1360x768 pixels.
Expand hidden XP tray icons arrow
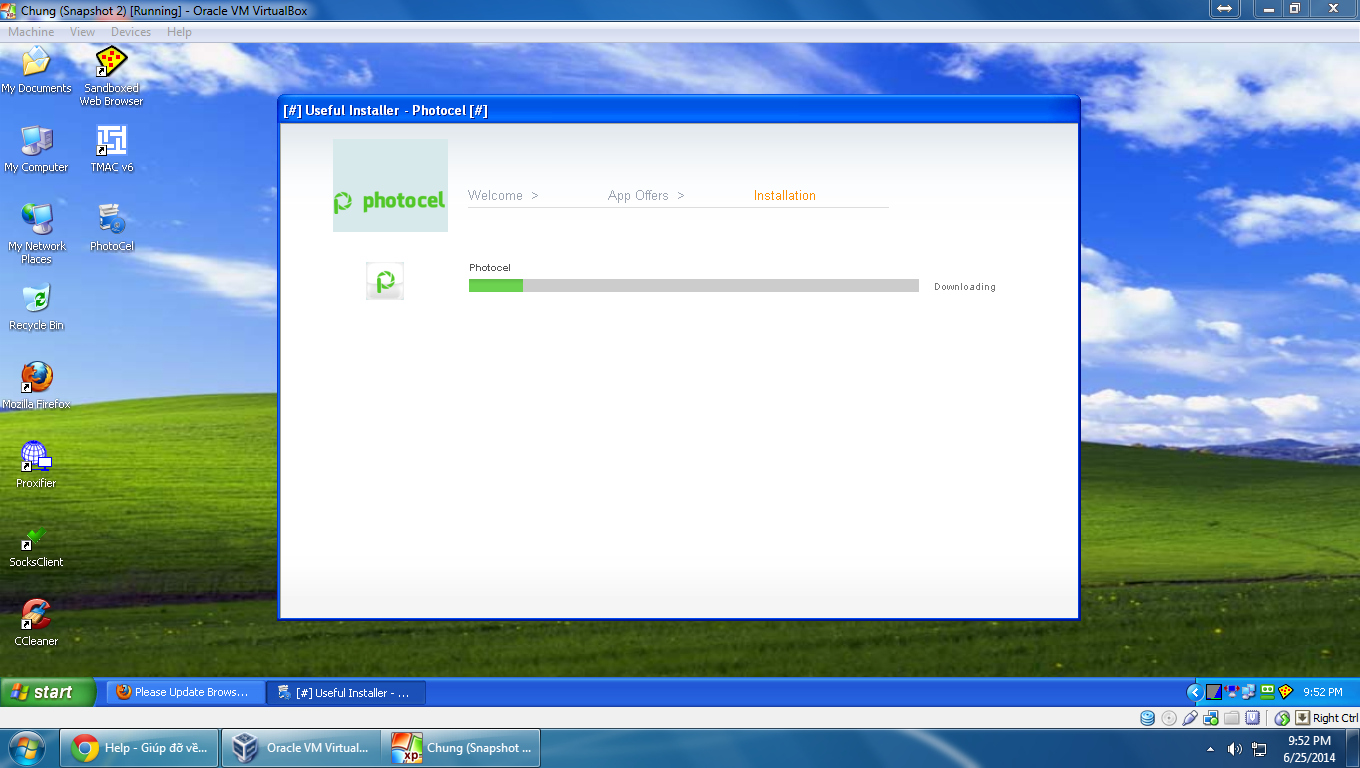[x=1193, y=692]
